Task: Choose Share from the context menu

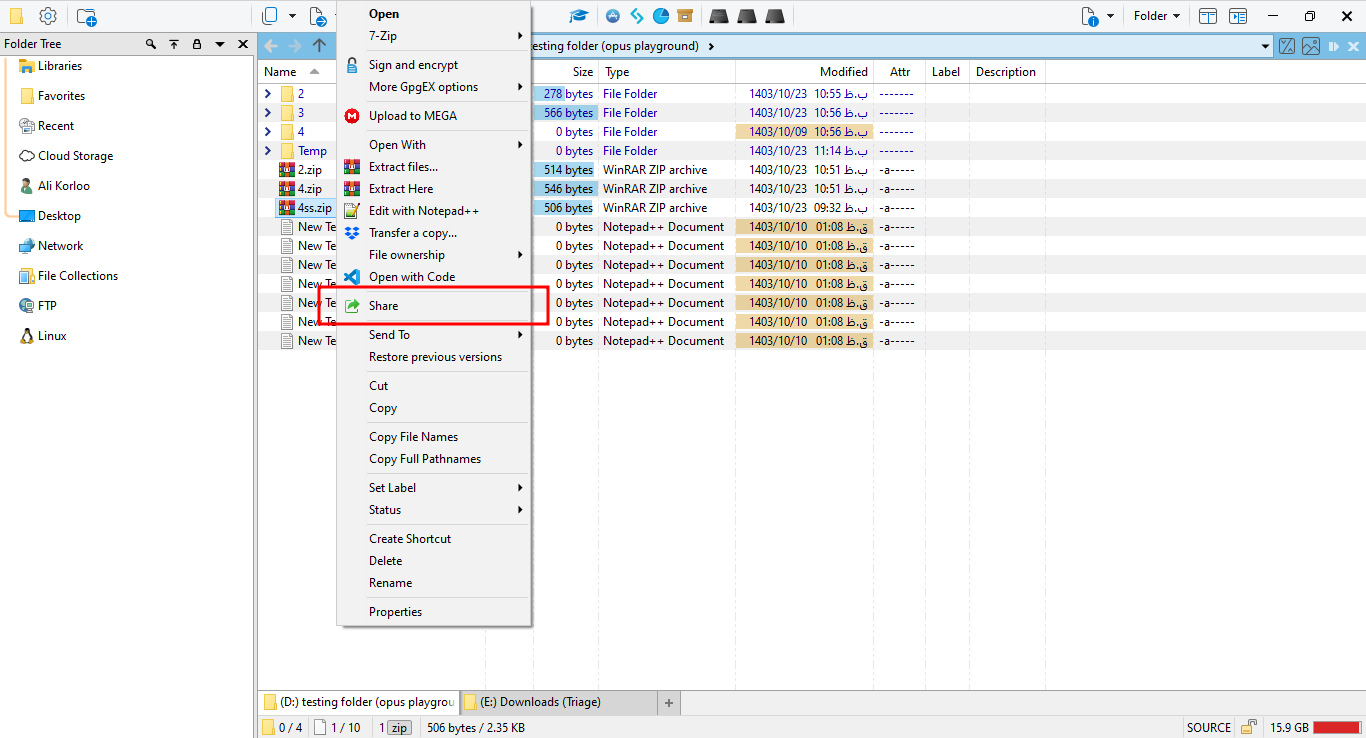Action: click(x=383, y=306)
